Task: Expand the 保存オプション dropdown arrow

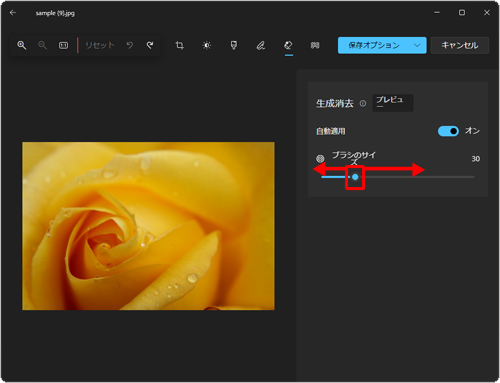Action: coord(417,45)
